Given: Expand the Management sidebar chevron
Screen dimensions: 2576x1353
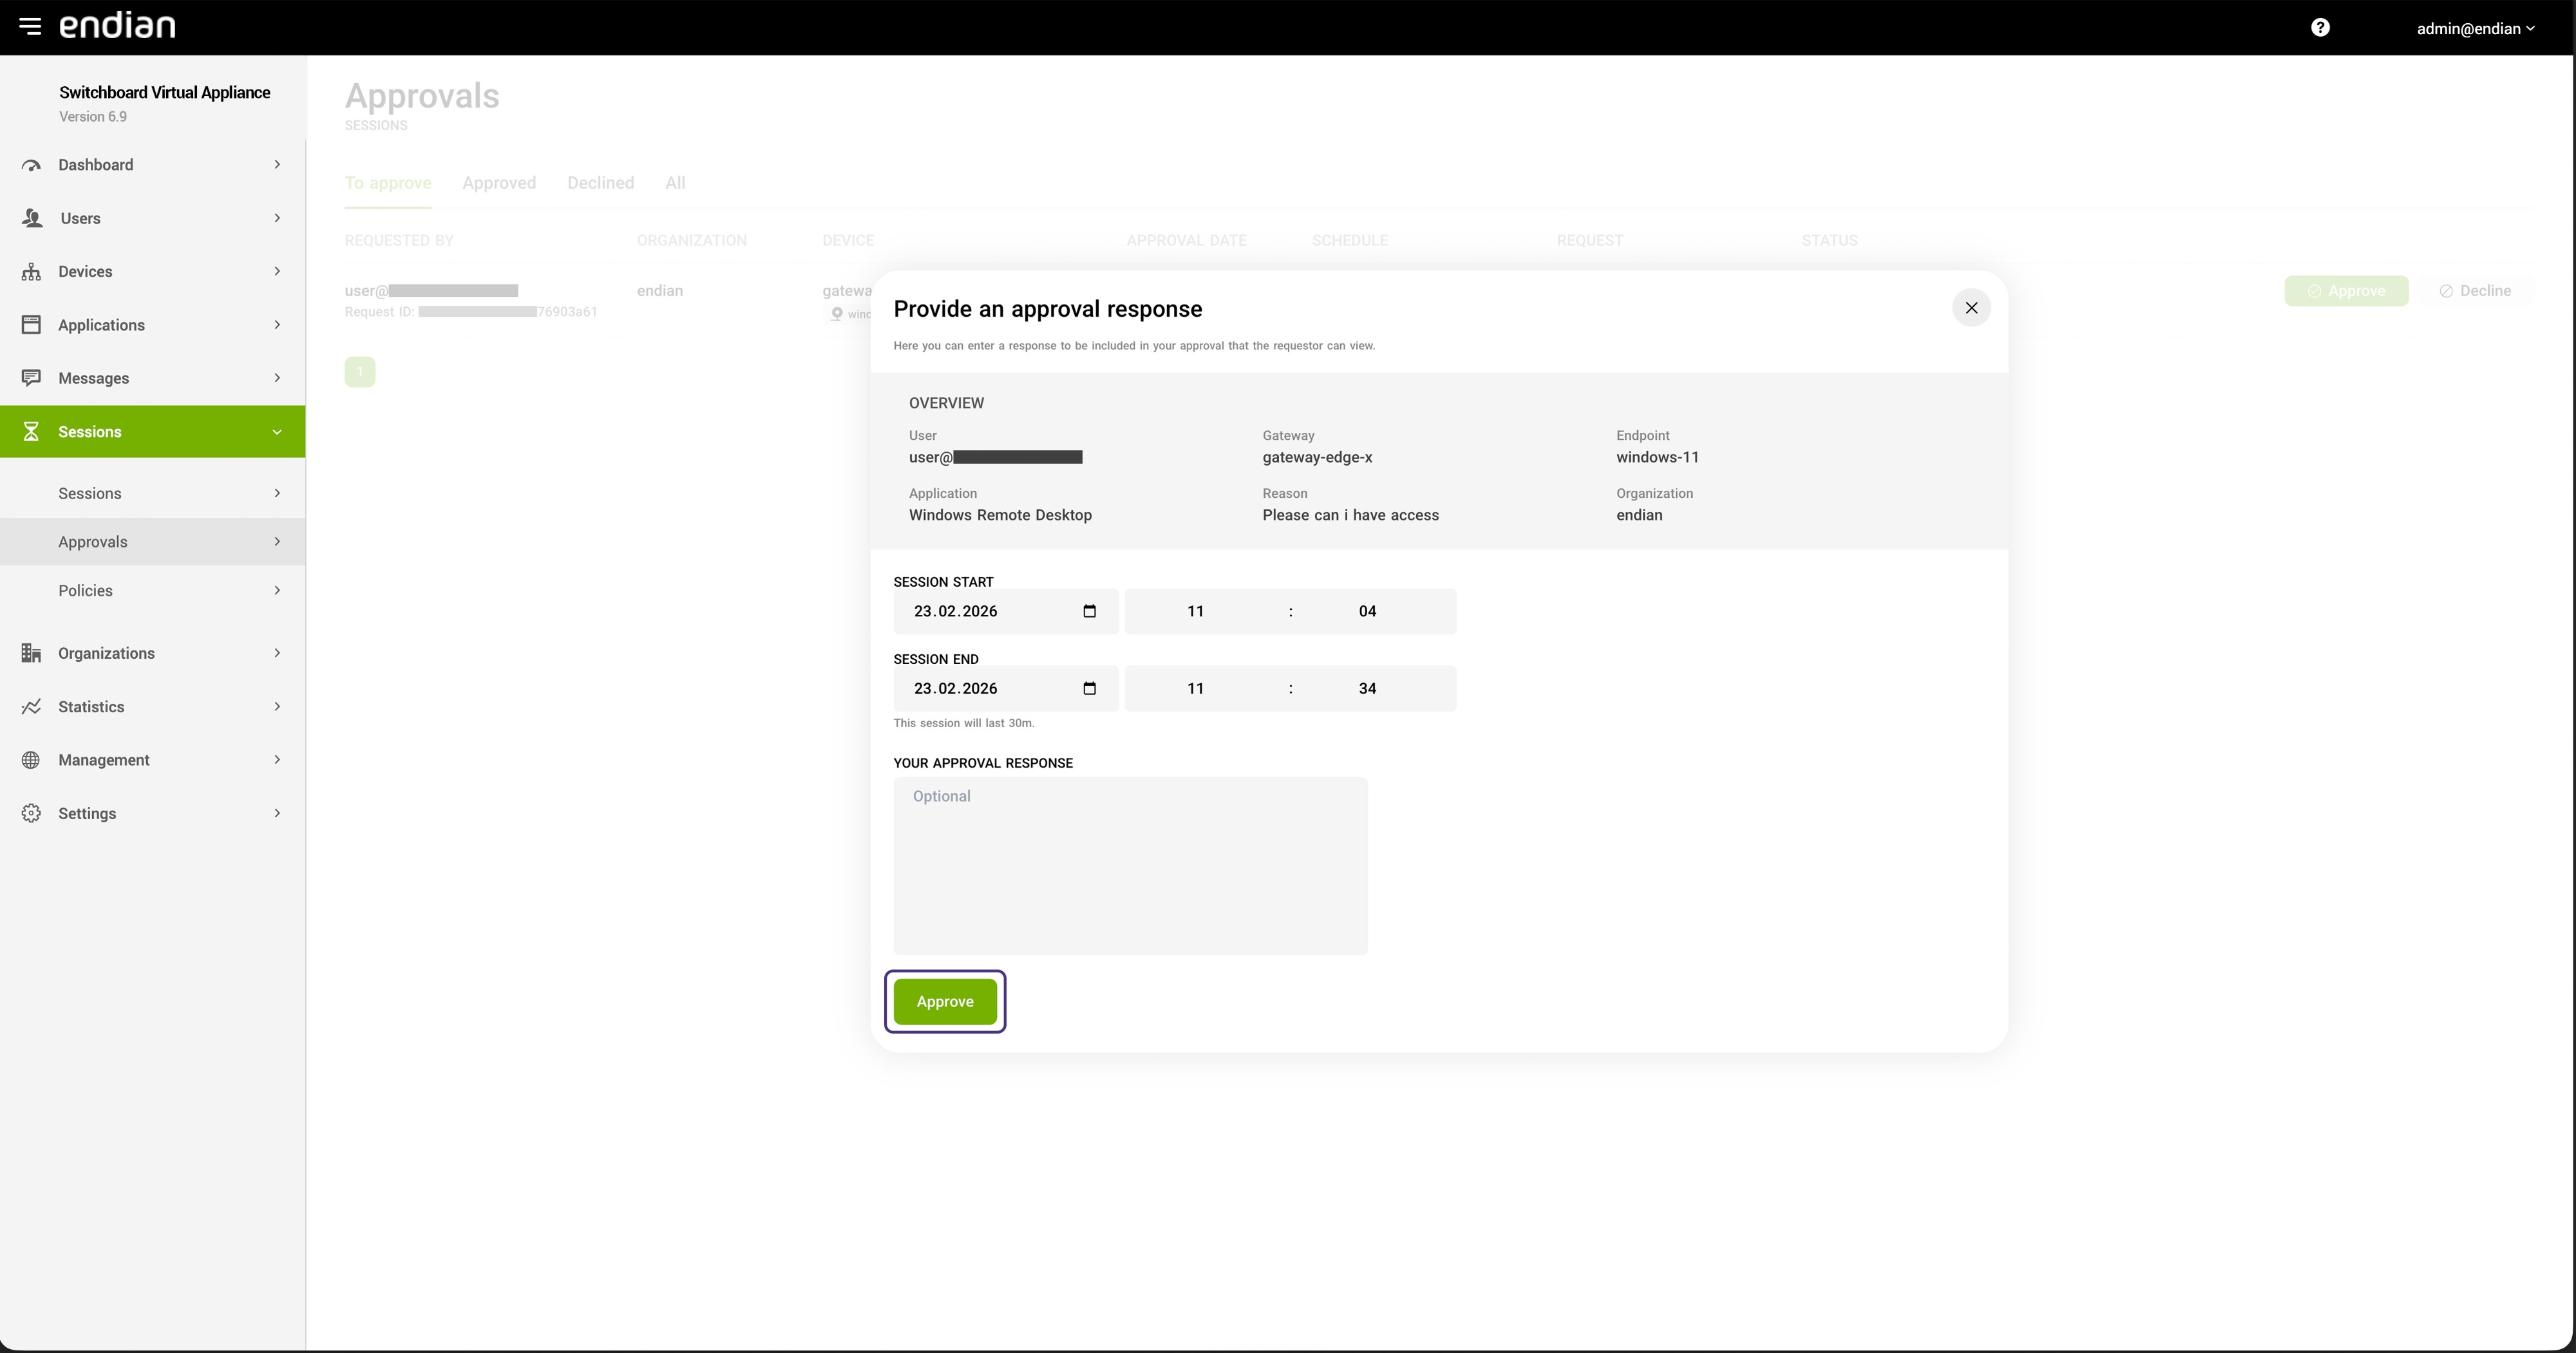Looking at the screenshot, I should click(x=277, y=760).
